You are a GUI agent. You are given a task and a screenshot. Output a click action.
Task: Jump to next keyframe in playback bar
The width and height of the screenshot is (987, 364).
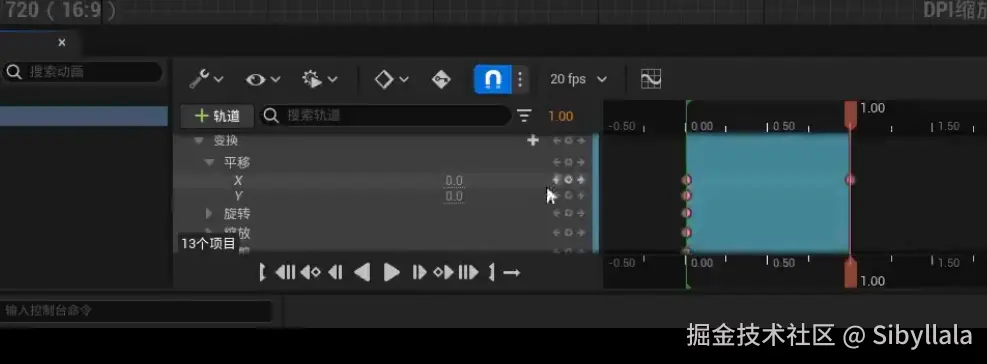[x=444, y=272]
